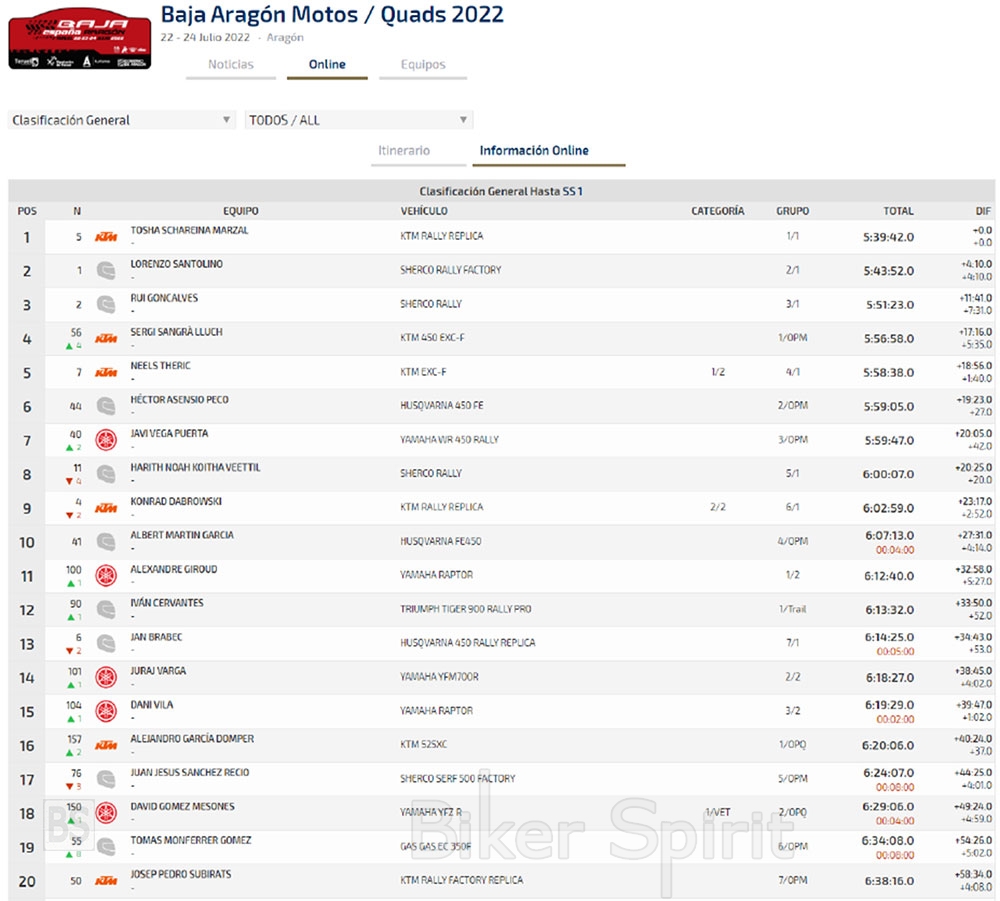Click KTM logo next to Neels Theric

(105, 373)
